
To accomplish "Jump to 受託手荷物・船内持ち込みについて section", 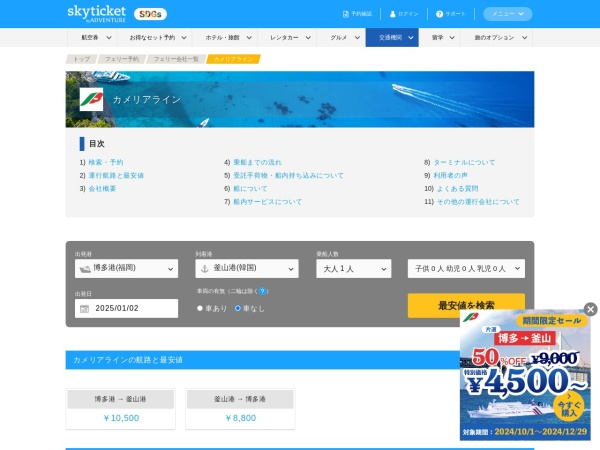I will [x=288, y=176].
